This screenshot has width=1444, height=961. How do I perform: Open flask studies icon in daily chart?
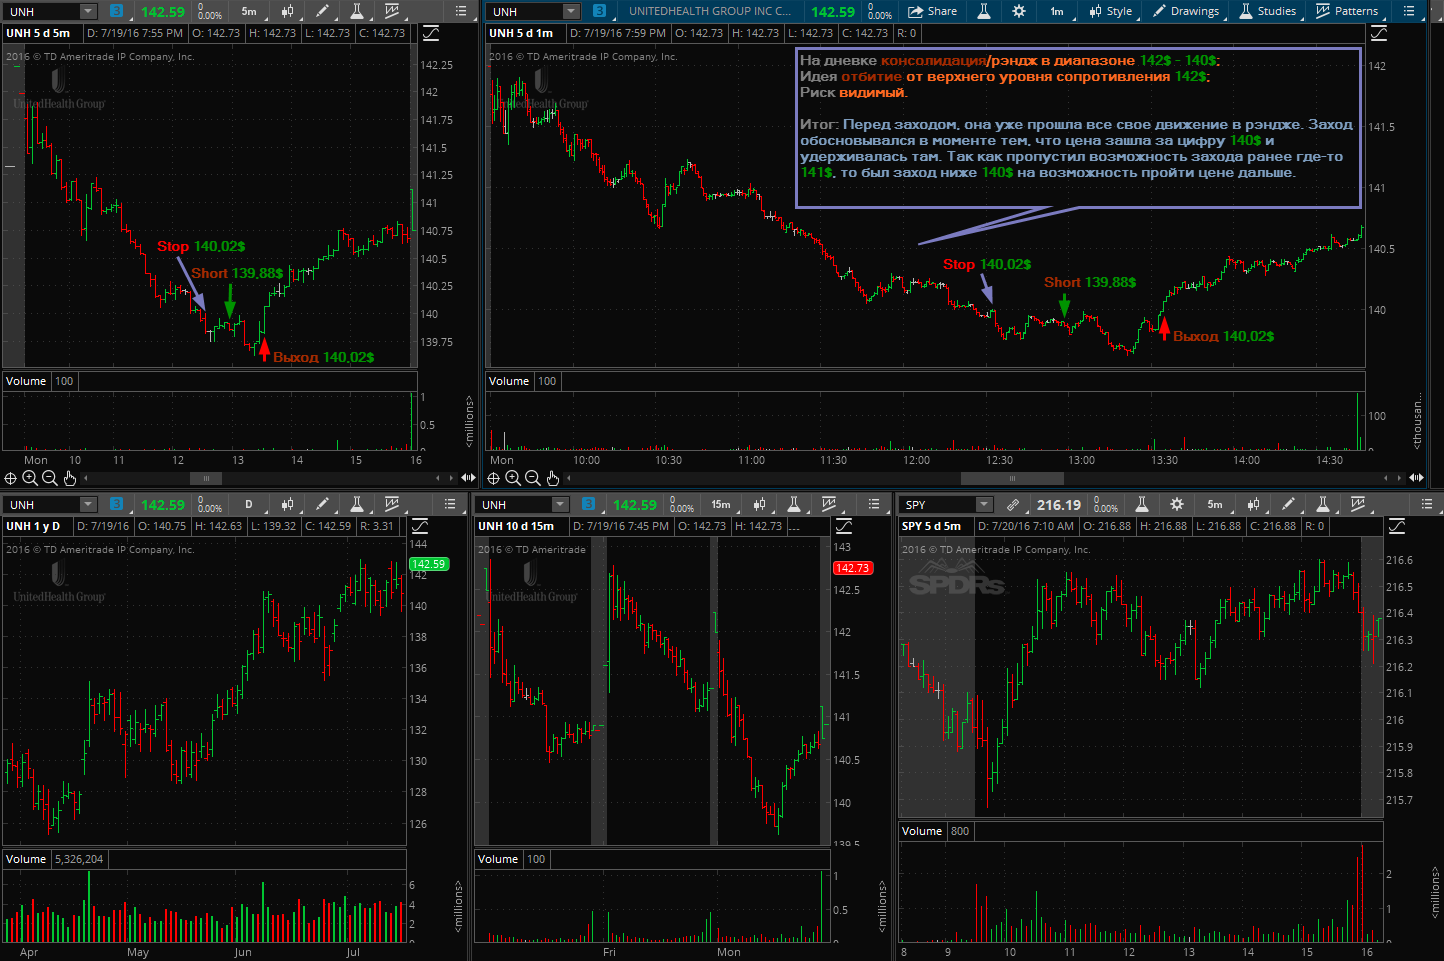[357, 504]
